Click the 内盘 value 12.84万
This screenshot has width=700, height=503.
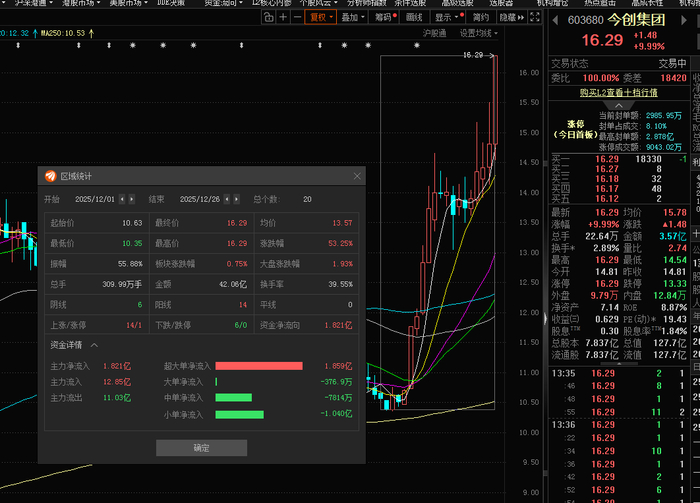[x=669, y=295]
